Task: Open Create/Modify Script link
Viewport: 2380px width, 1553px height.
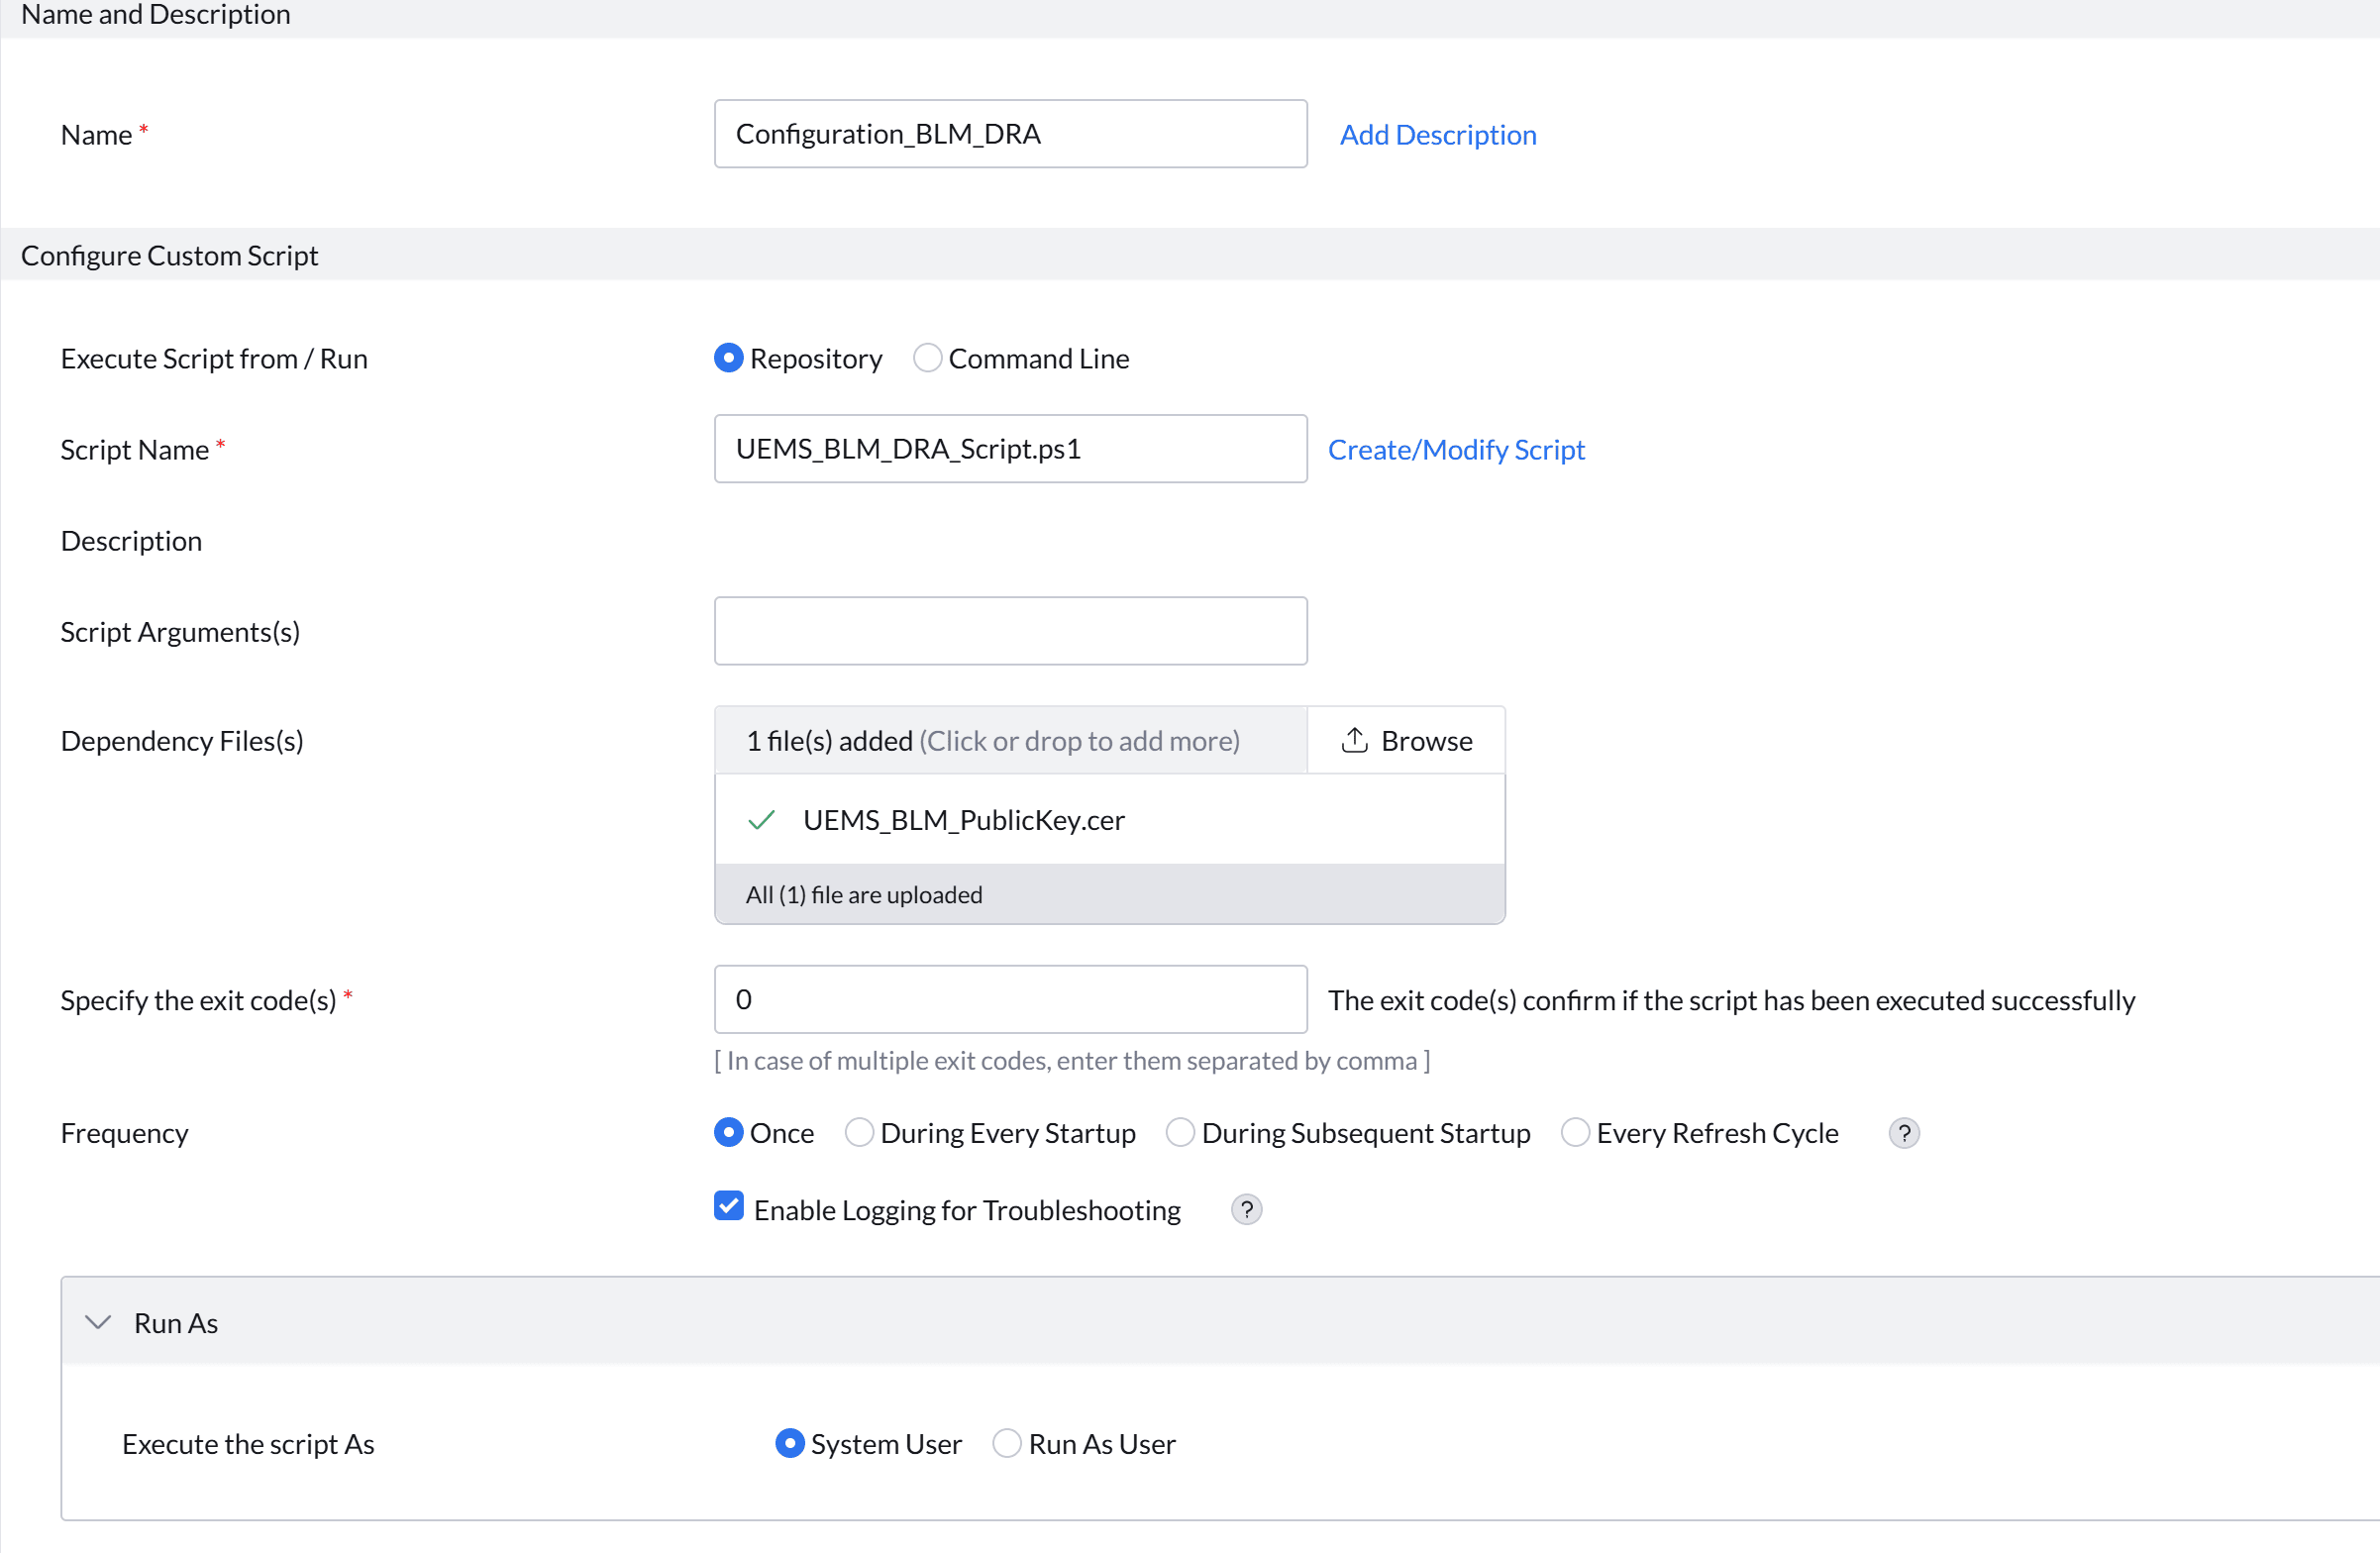Action: (1456, 449)
